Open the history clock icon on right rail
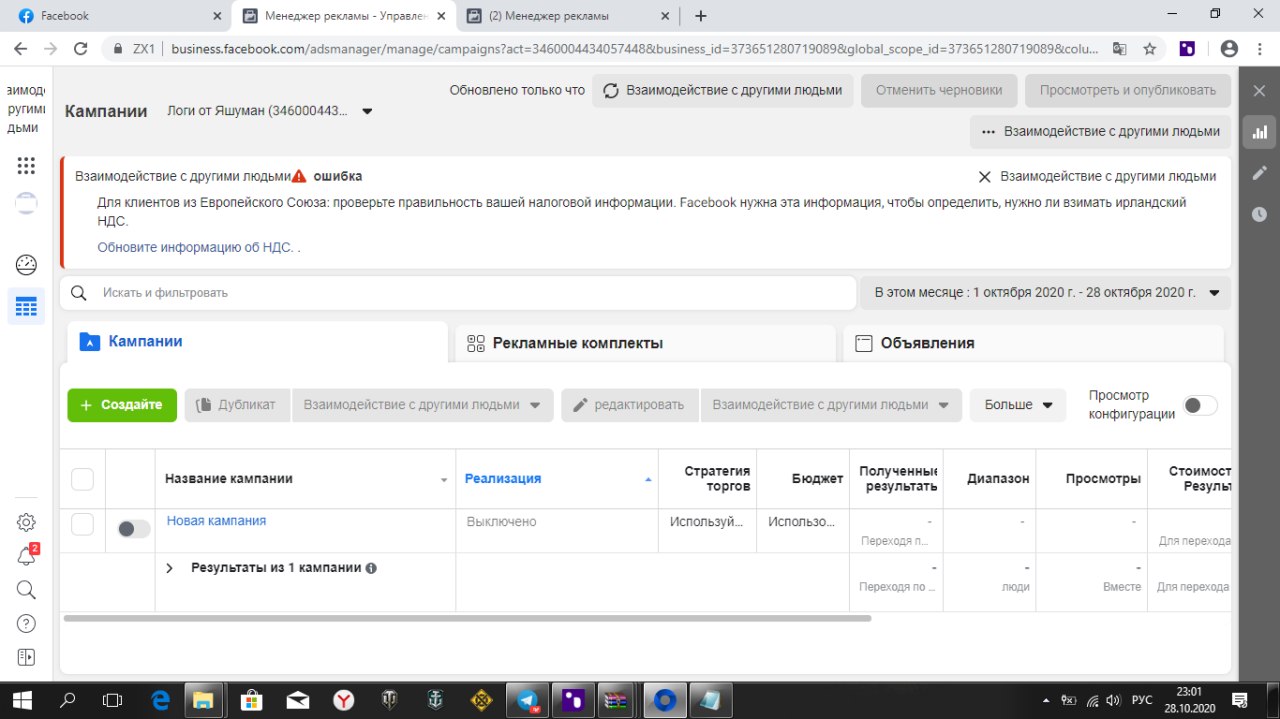 1259,214
